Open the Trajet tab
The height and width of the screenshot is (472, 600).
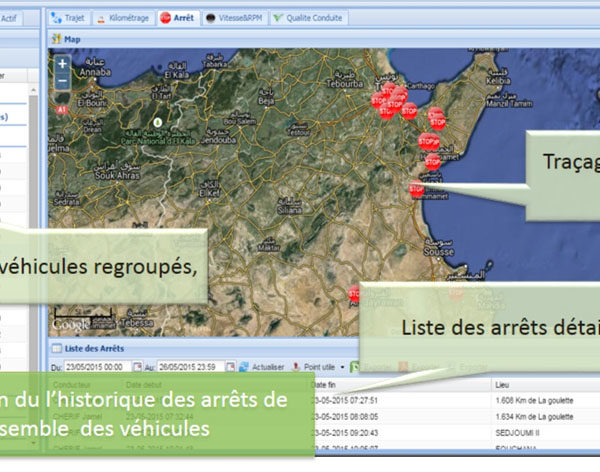[71, 18]
